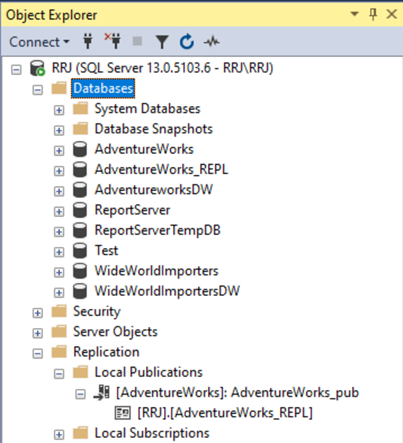Expand the ReportServer database node
The width and height of the screenshot is (403, 443).
(x=59, y=212)
